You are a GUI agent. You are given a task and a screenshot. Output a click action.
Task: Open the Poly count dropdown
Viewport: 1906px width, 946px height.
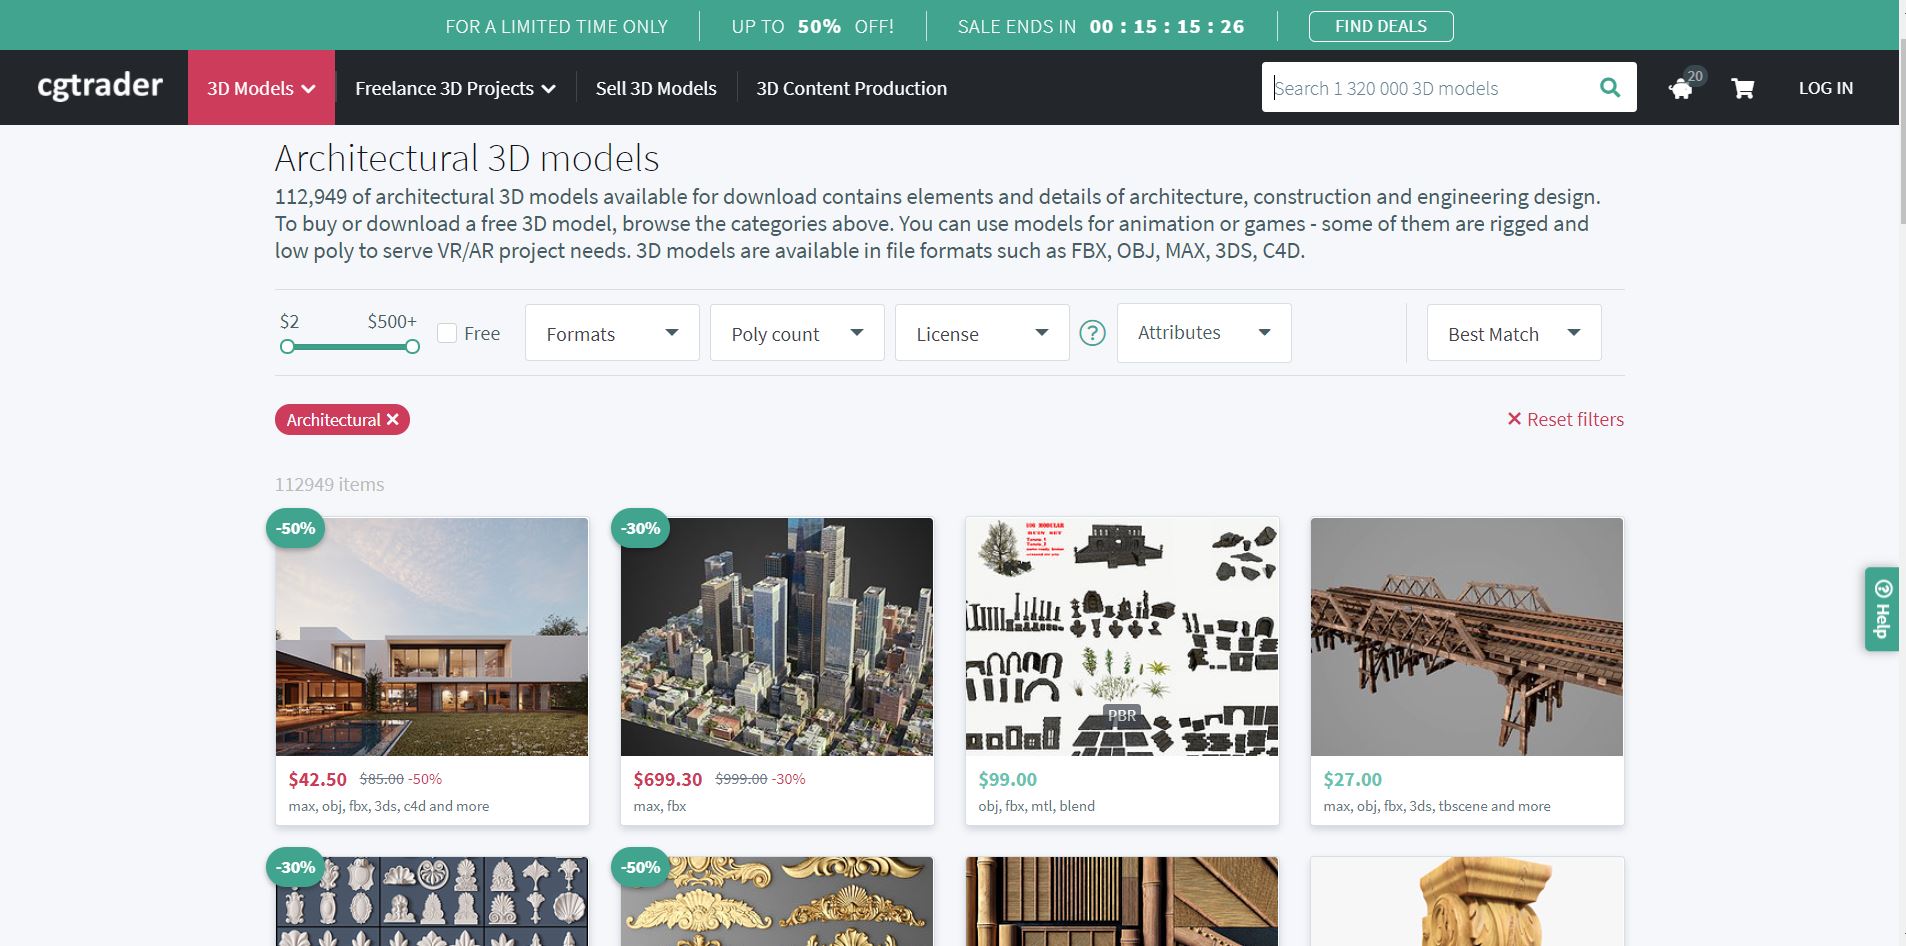(x=796, y=333)
